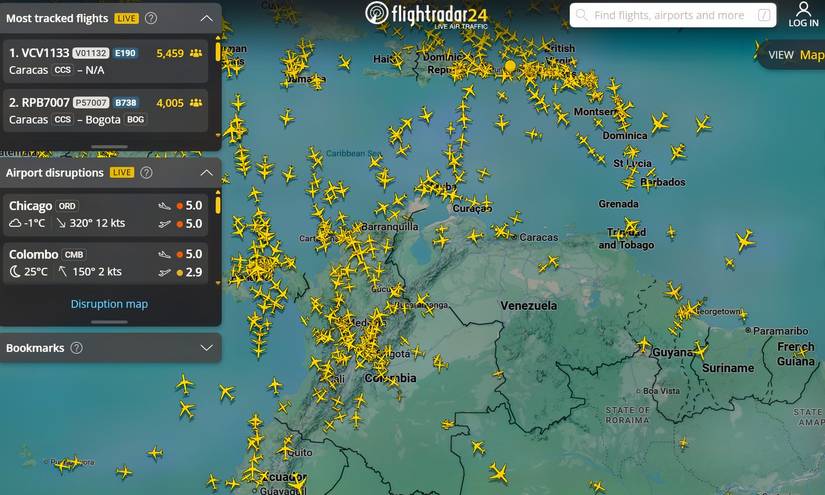The width and height of the screenshot is (825, 495).
Task: Click resize handle under Most tracked flights
Action: click(109, 147)
